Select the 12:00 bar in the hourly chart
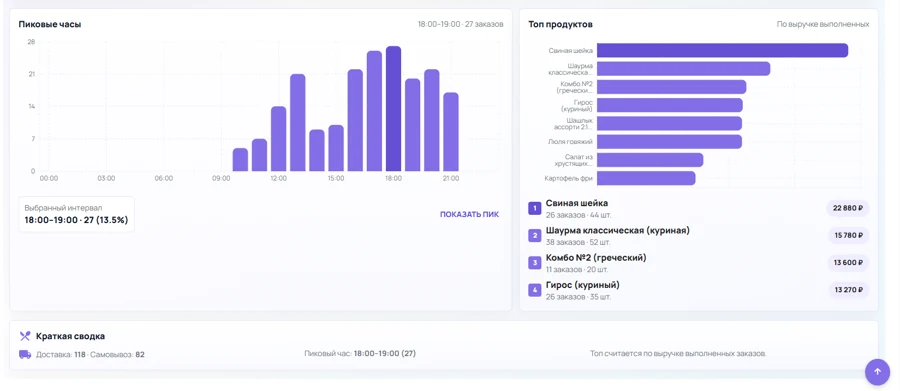This screenshot has width=900, height=391. [278, 138]
